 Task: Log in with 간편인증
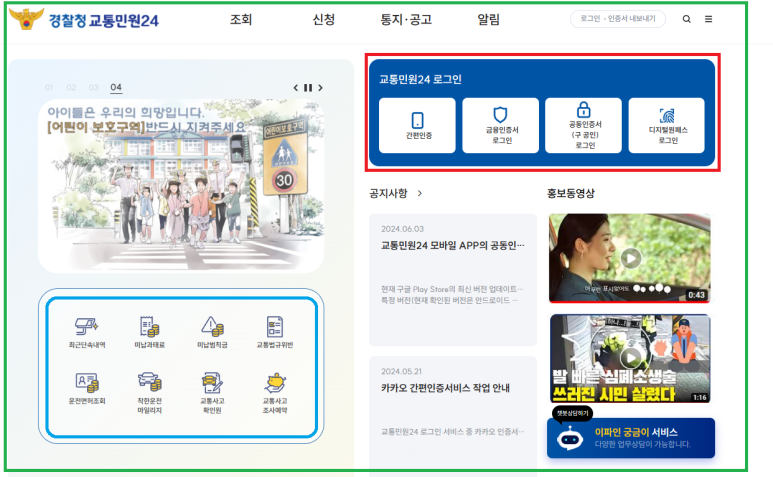click(417, 125)
